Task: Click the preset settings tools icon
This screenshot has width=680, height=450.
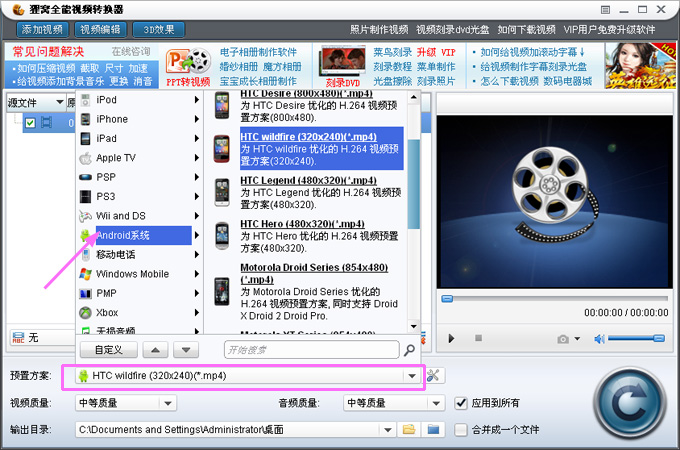Action: 433,375
